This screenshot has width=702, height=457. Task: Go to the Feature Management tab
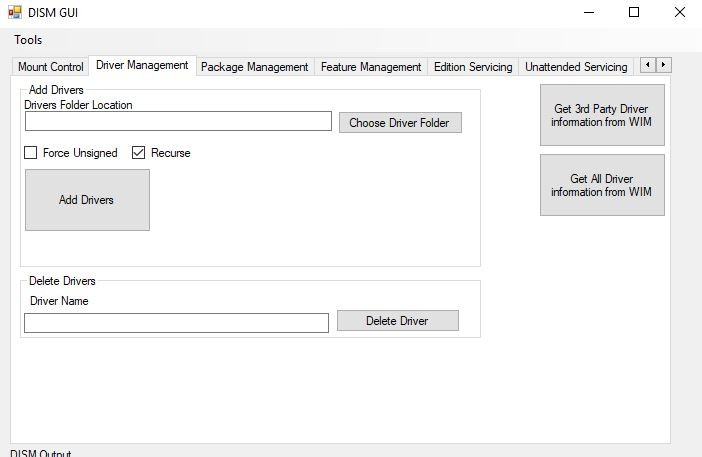pos(371,67)
